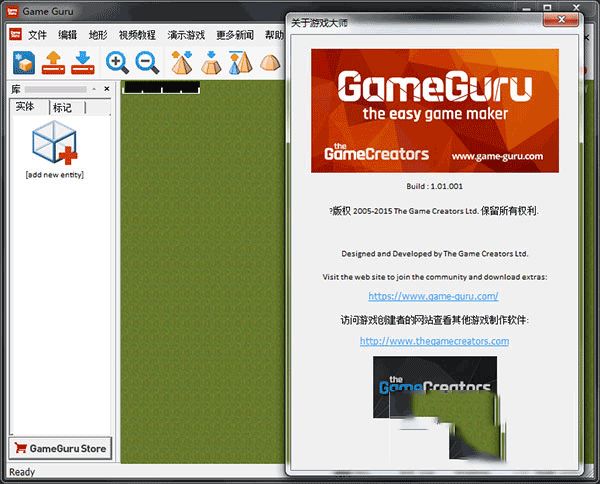This screenshot has width=600, height=484.
Task: Click the open level upload-arrow icon
Action: coord(53,62)
